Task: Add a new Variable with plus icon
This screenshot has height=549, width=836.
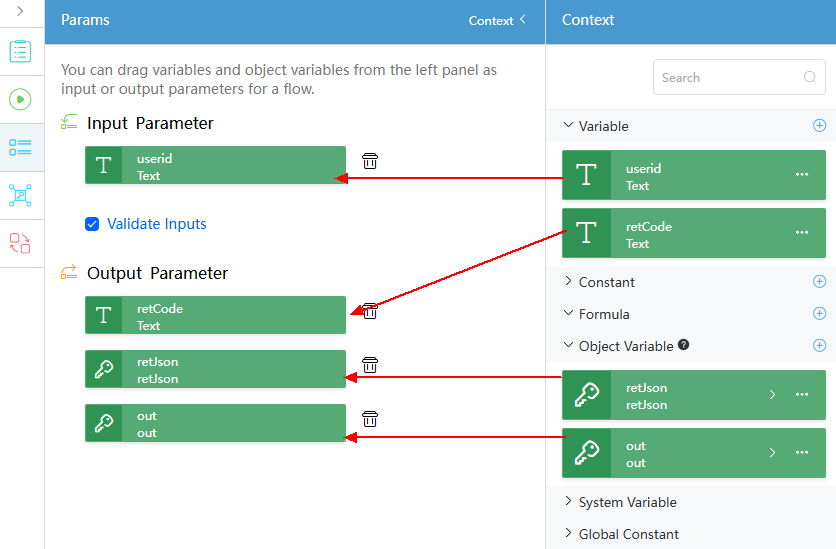Action: 819,125
